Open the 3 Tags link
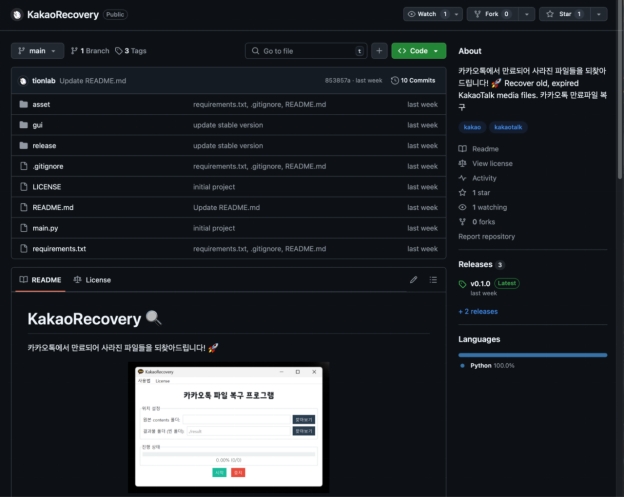 [130, 50]
